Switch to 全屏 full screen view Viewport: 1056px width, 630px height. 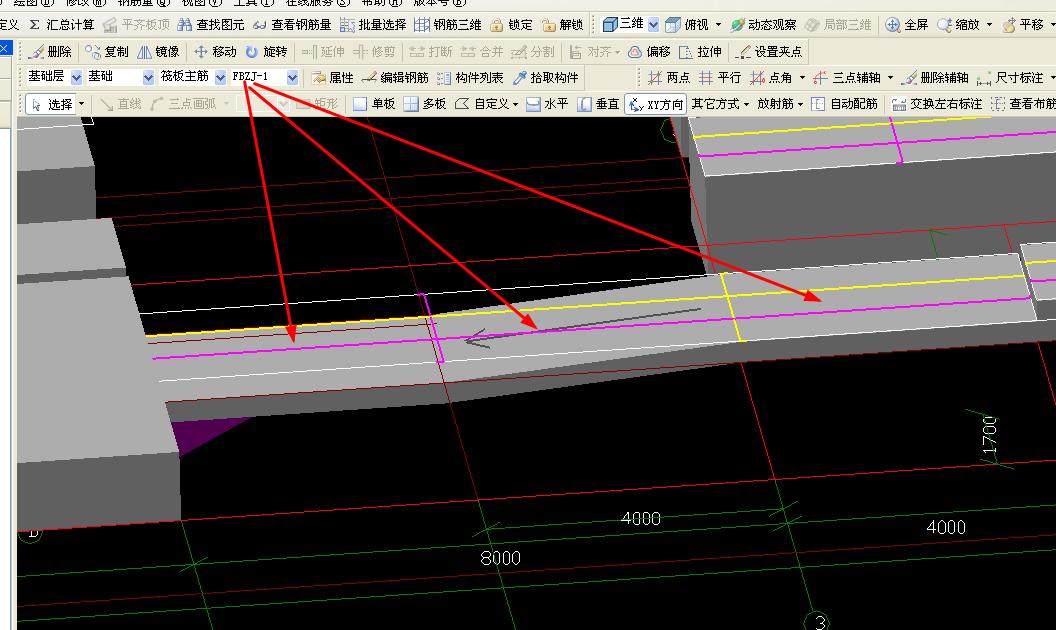906,25
